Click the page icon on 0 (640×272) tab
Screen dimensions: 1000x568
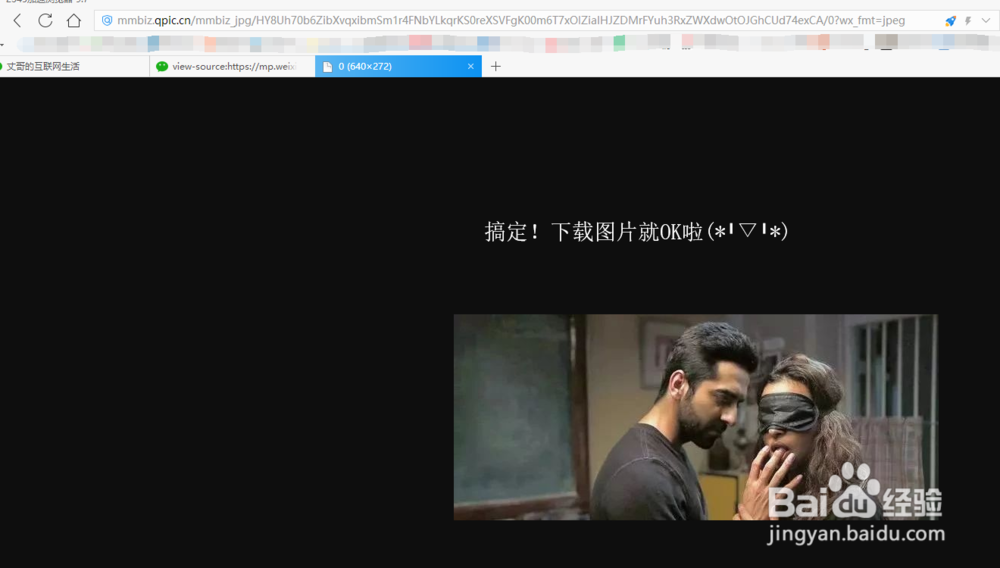(327, 67)
